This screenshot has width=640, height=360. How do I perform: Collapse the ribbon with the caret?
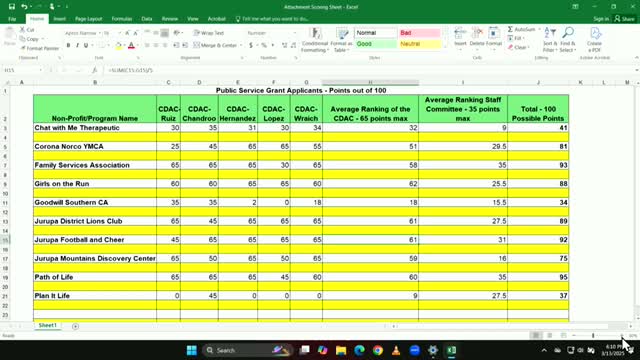[636, 58]
